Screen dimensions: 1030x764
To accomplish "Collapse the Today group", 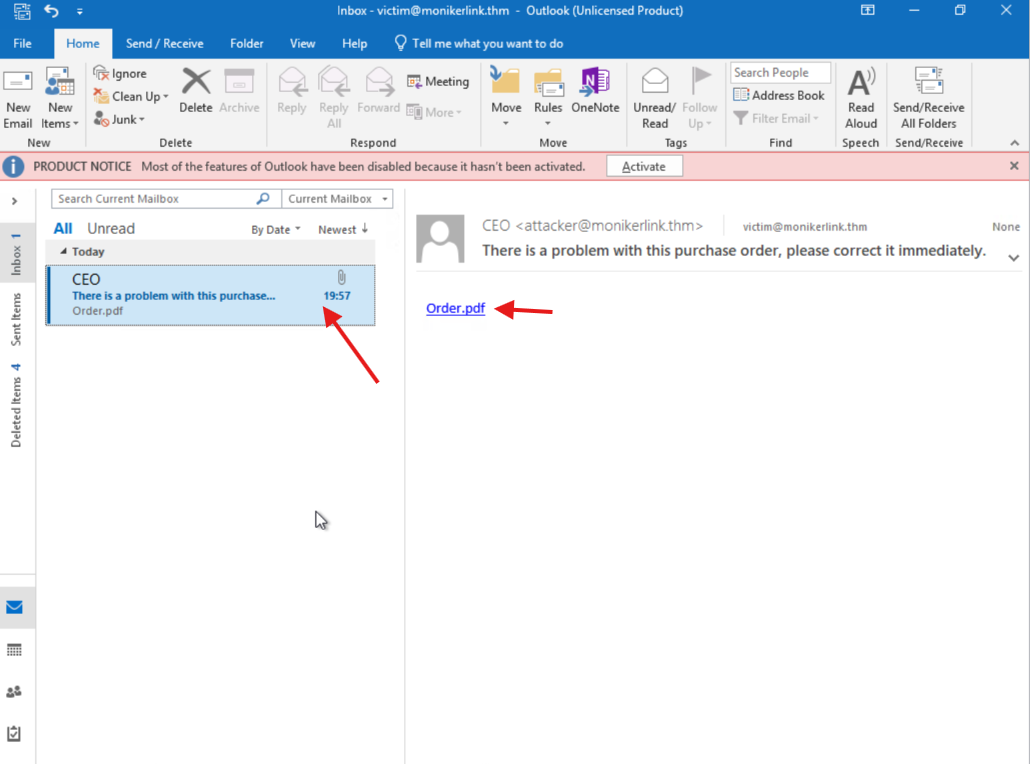I will (63, 251).
